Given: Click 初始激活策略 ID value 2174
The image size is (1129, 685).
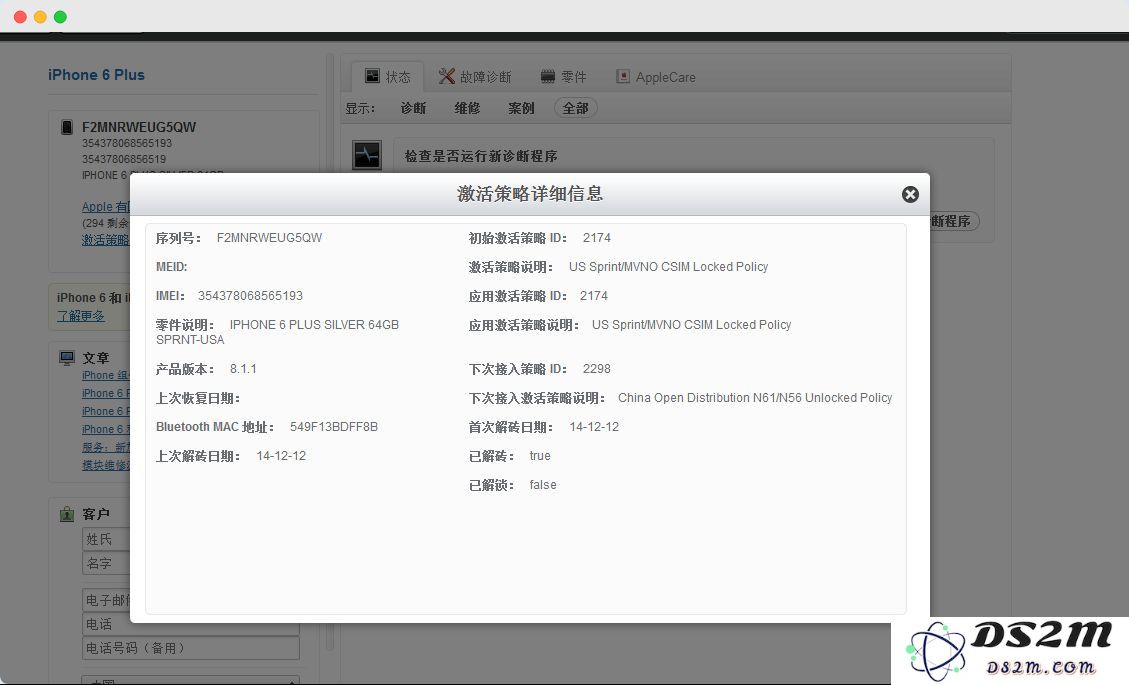Looking at the screenshot, I should (x=597, y=238).
